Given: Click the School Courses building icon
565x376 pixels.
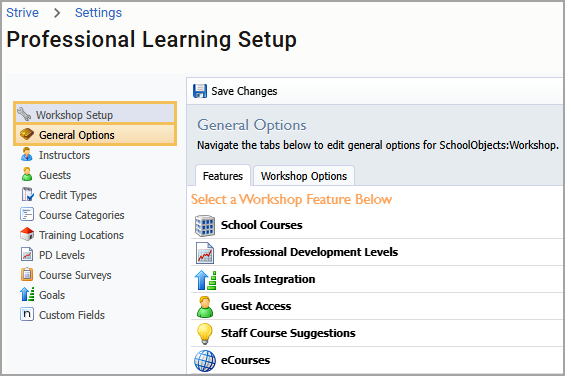Looking at the screenshot, I should point(205,225).
